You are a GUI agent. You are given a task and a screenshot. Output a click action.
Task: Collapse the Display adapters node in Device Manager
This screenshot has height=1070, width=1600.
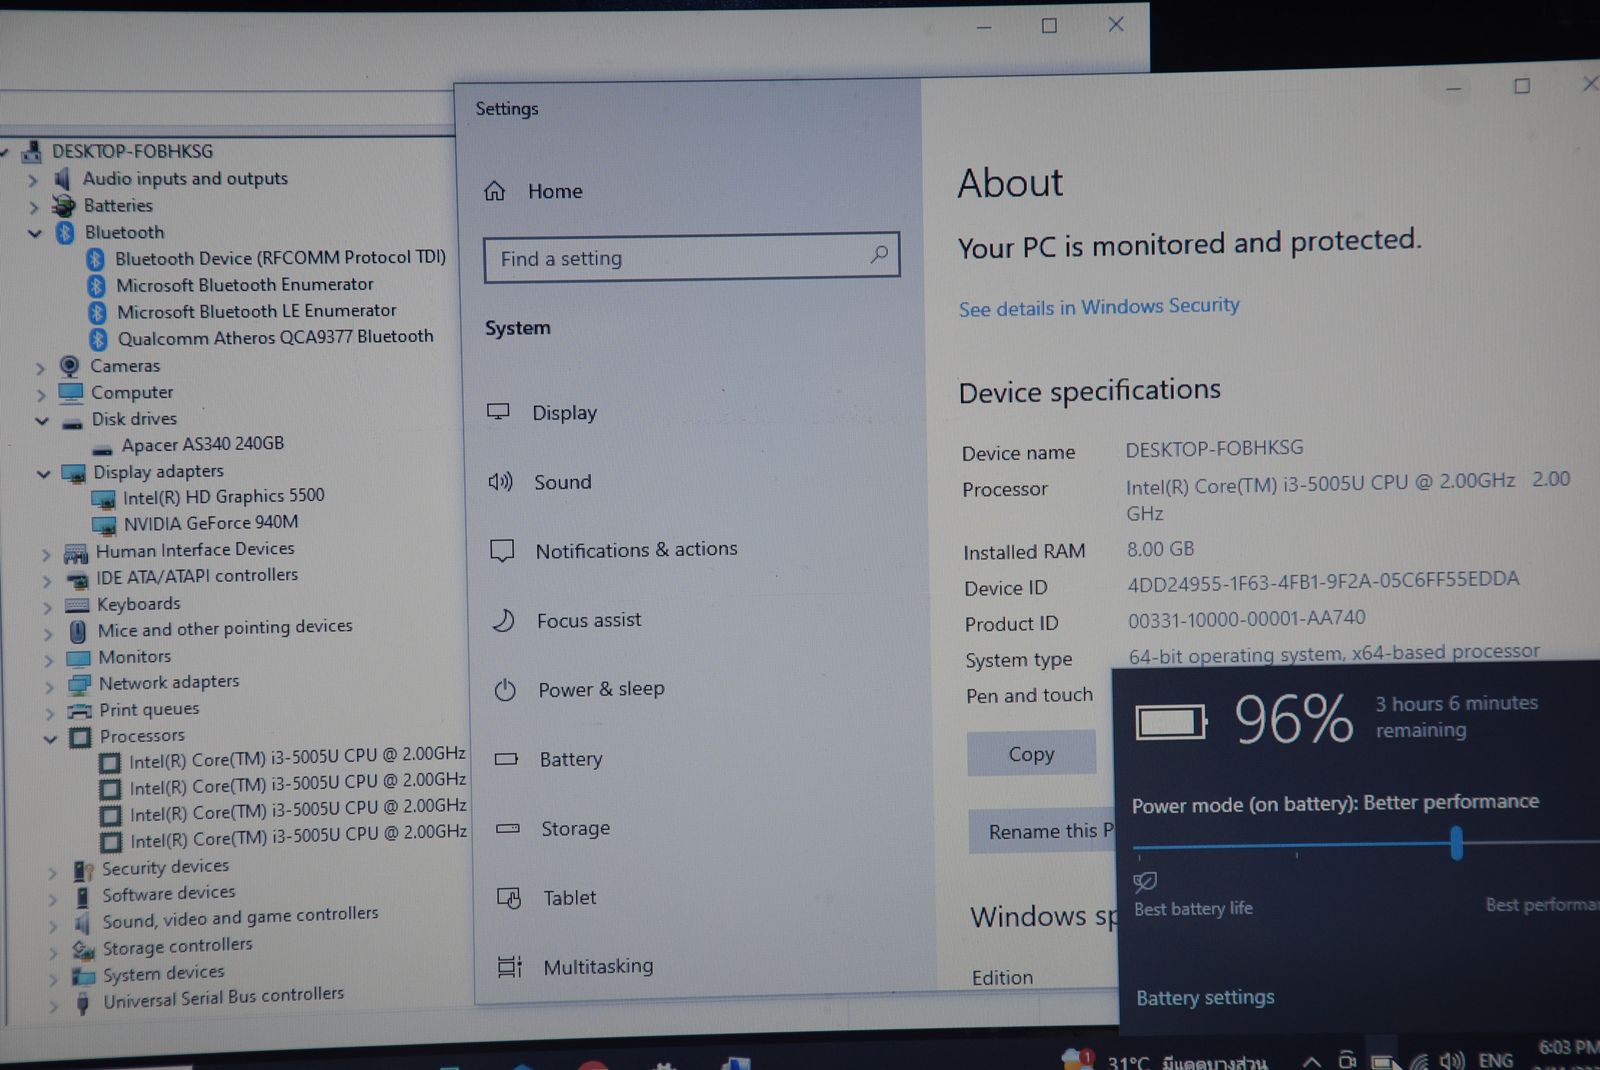click(44, 474)
